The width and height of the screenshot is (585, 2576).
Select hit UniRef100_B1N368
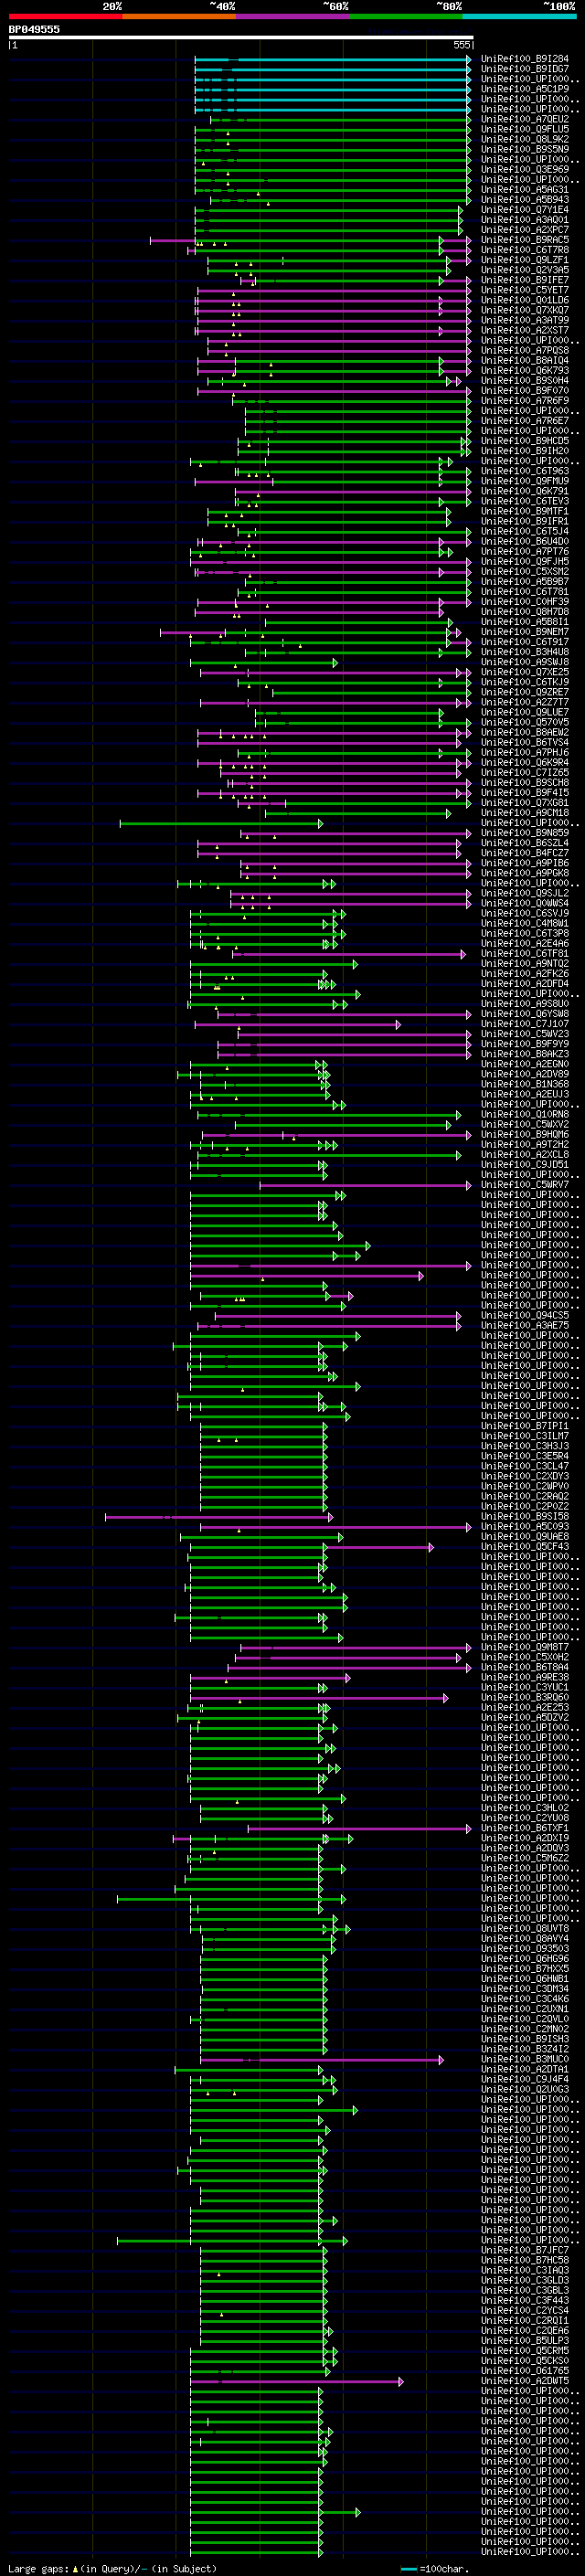tap(524, 1084)
